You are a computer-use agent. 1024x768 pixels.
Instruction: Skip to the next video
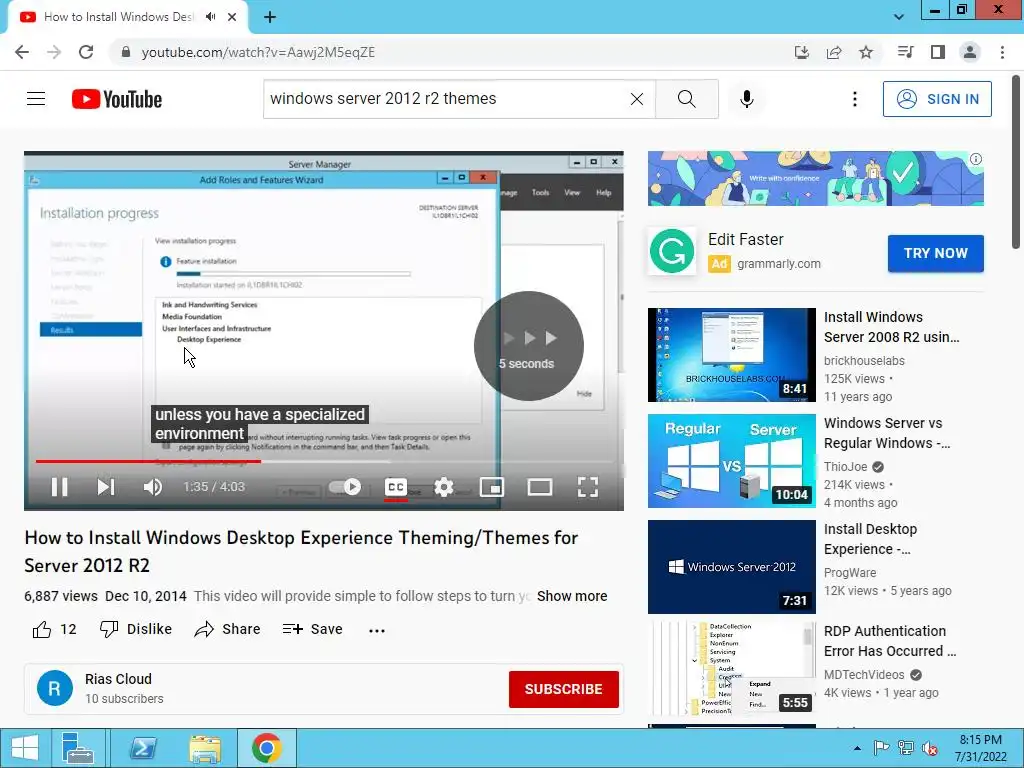106,487
